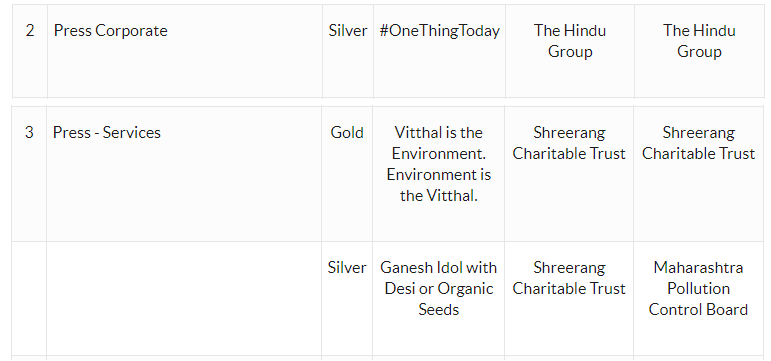
Task: Click the Gold award cell
Action: click(347, 174)
